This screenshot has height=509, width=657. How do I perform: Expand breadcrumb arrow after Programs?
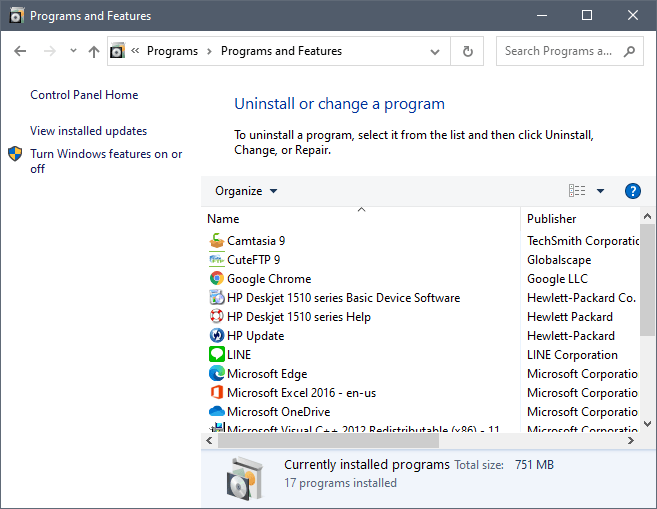tap(210, 51)
